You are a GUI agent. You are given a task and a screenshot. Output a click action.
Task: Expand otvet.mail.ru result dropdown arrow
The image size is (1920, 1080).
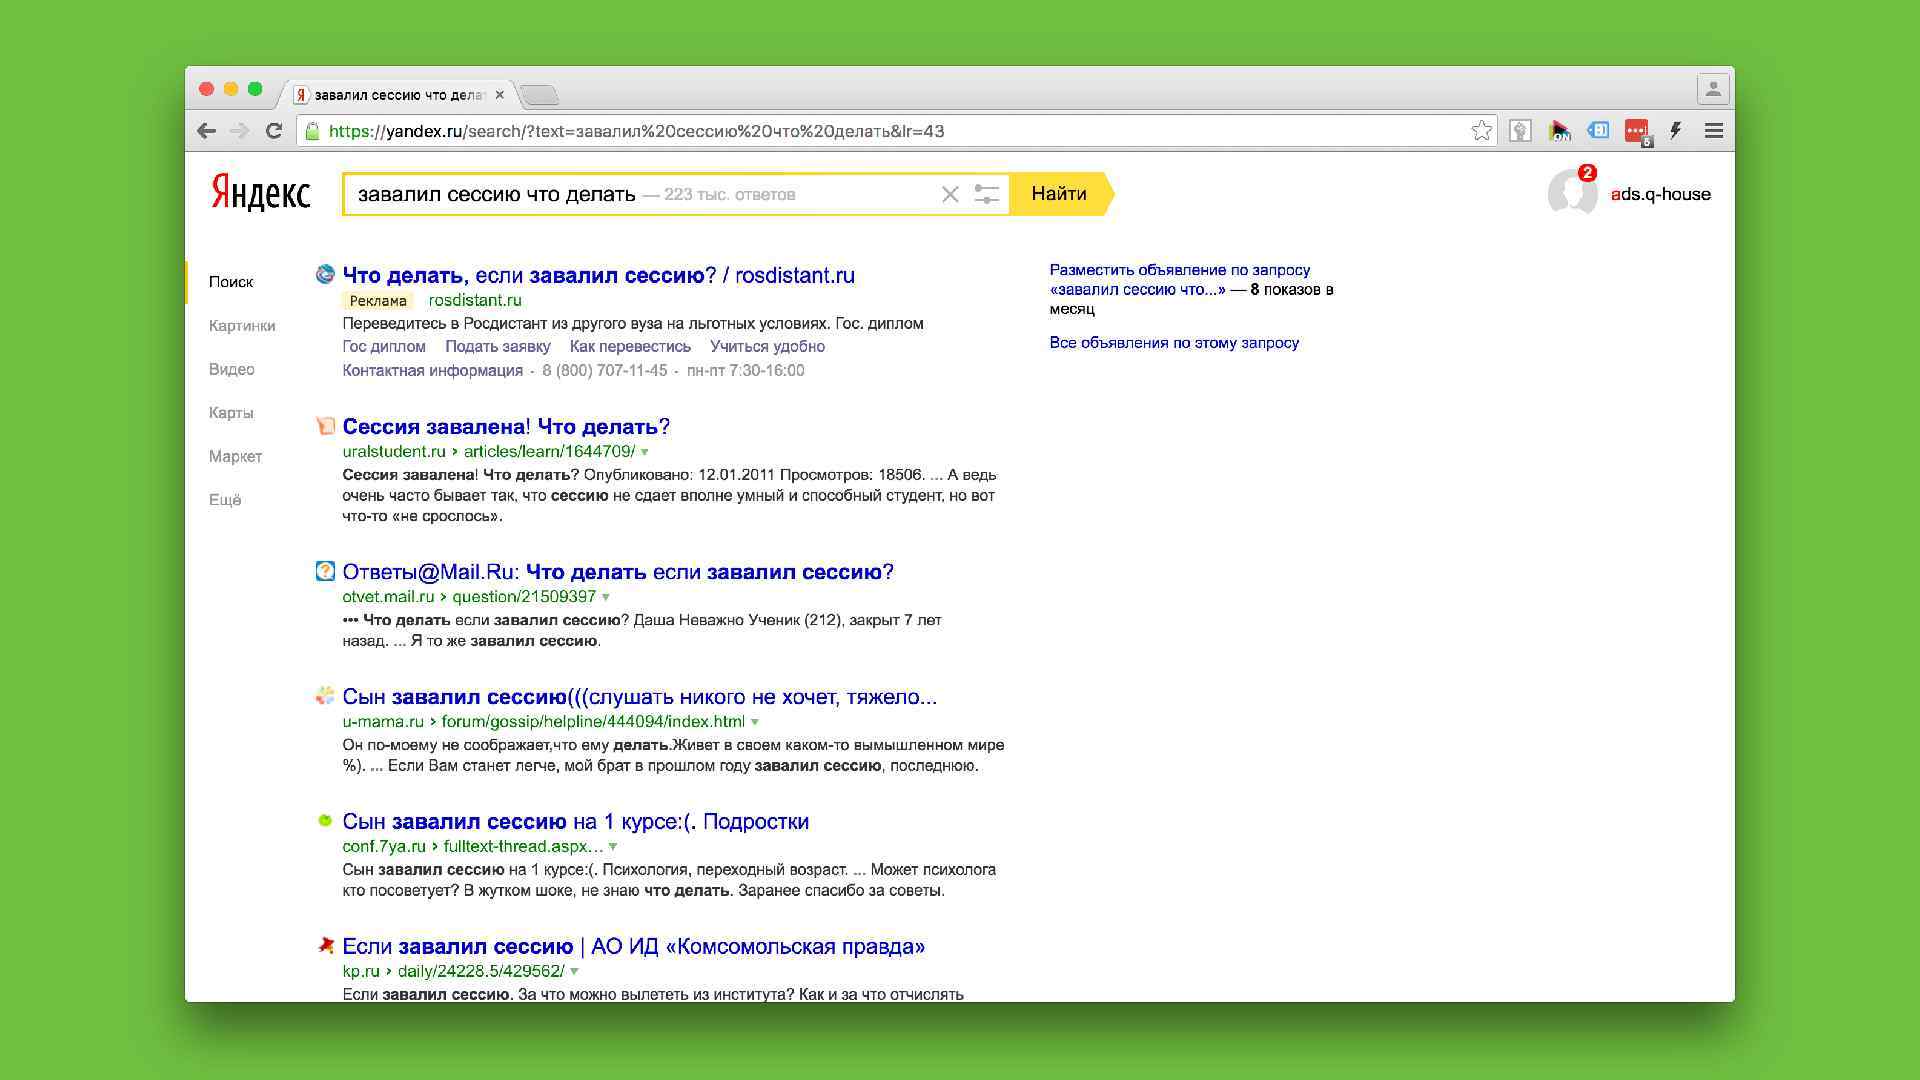[606, 597]
